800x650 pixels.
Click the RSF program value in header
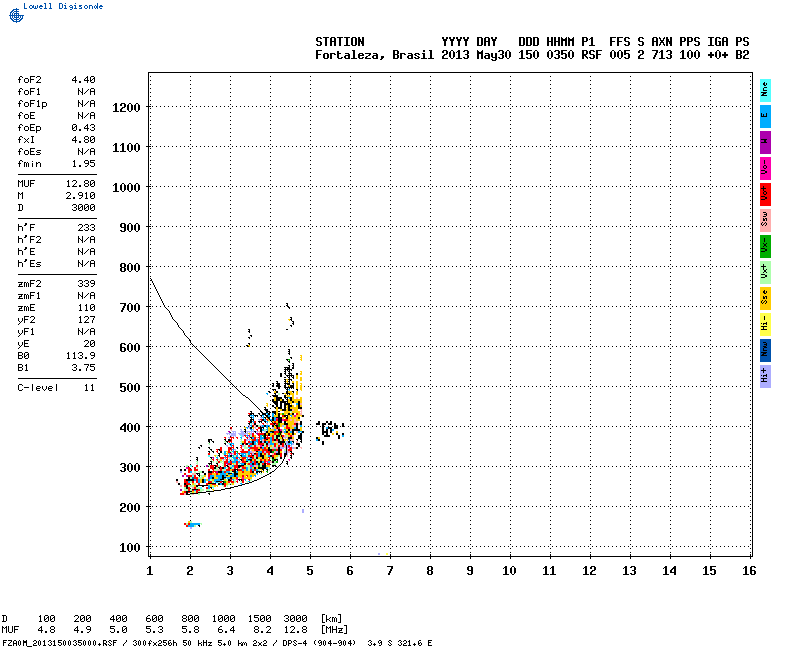[x=591, y=55]
